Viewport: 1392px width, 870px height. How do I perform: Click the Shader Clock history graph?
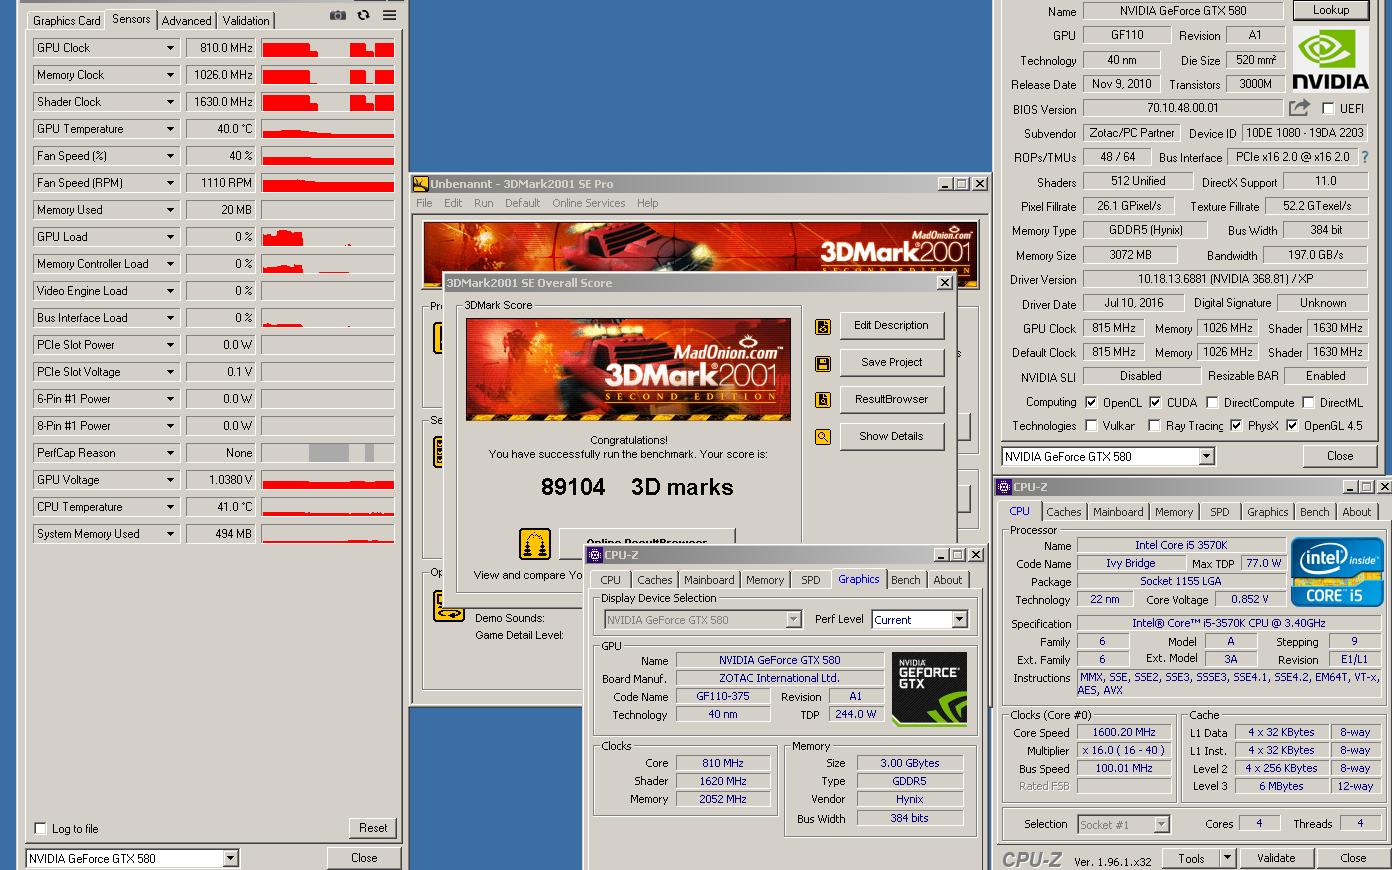click(328, 102)
